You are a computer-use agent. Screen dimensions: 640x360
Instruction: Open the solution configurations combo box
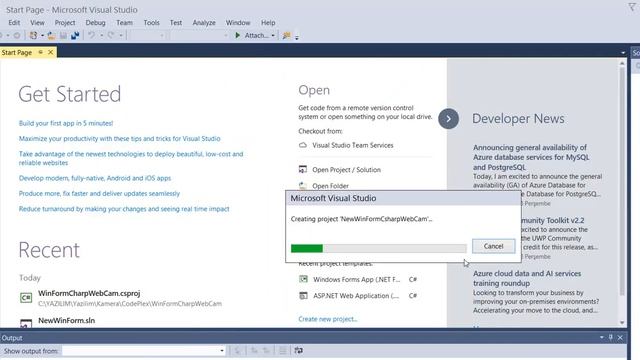(x=147, y=36)
